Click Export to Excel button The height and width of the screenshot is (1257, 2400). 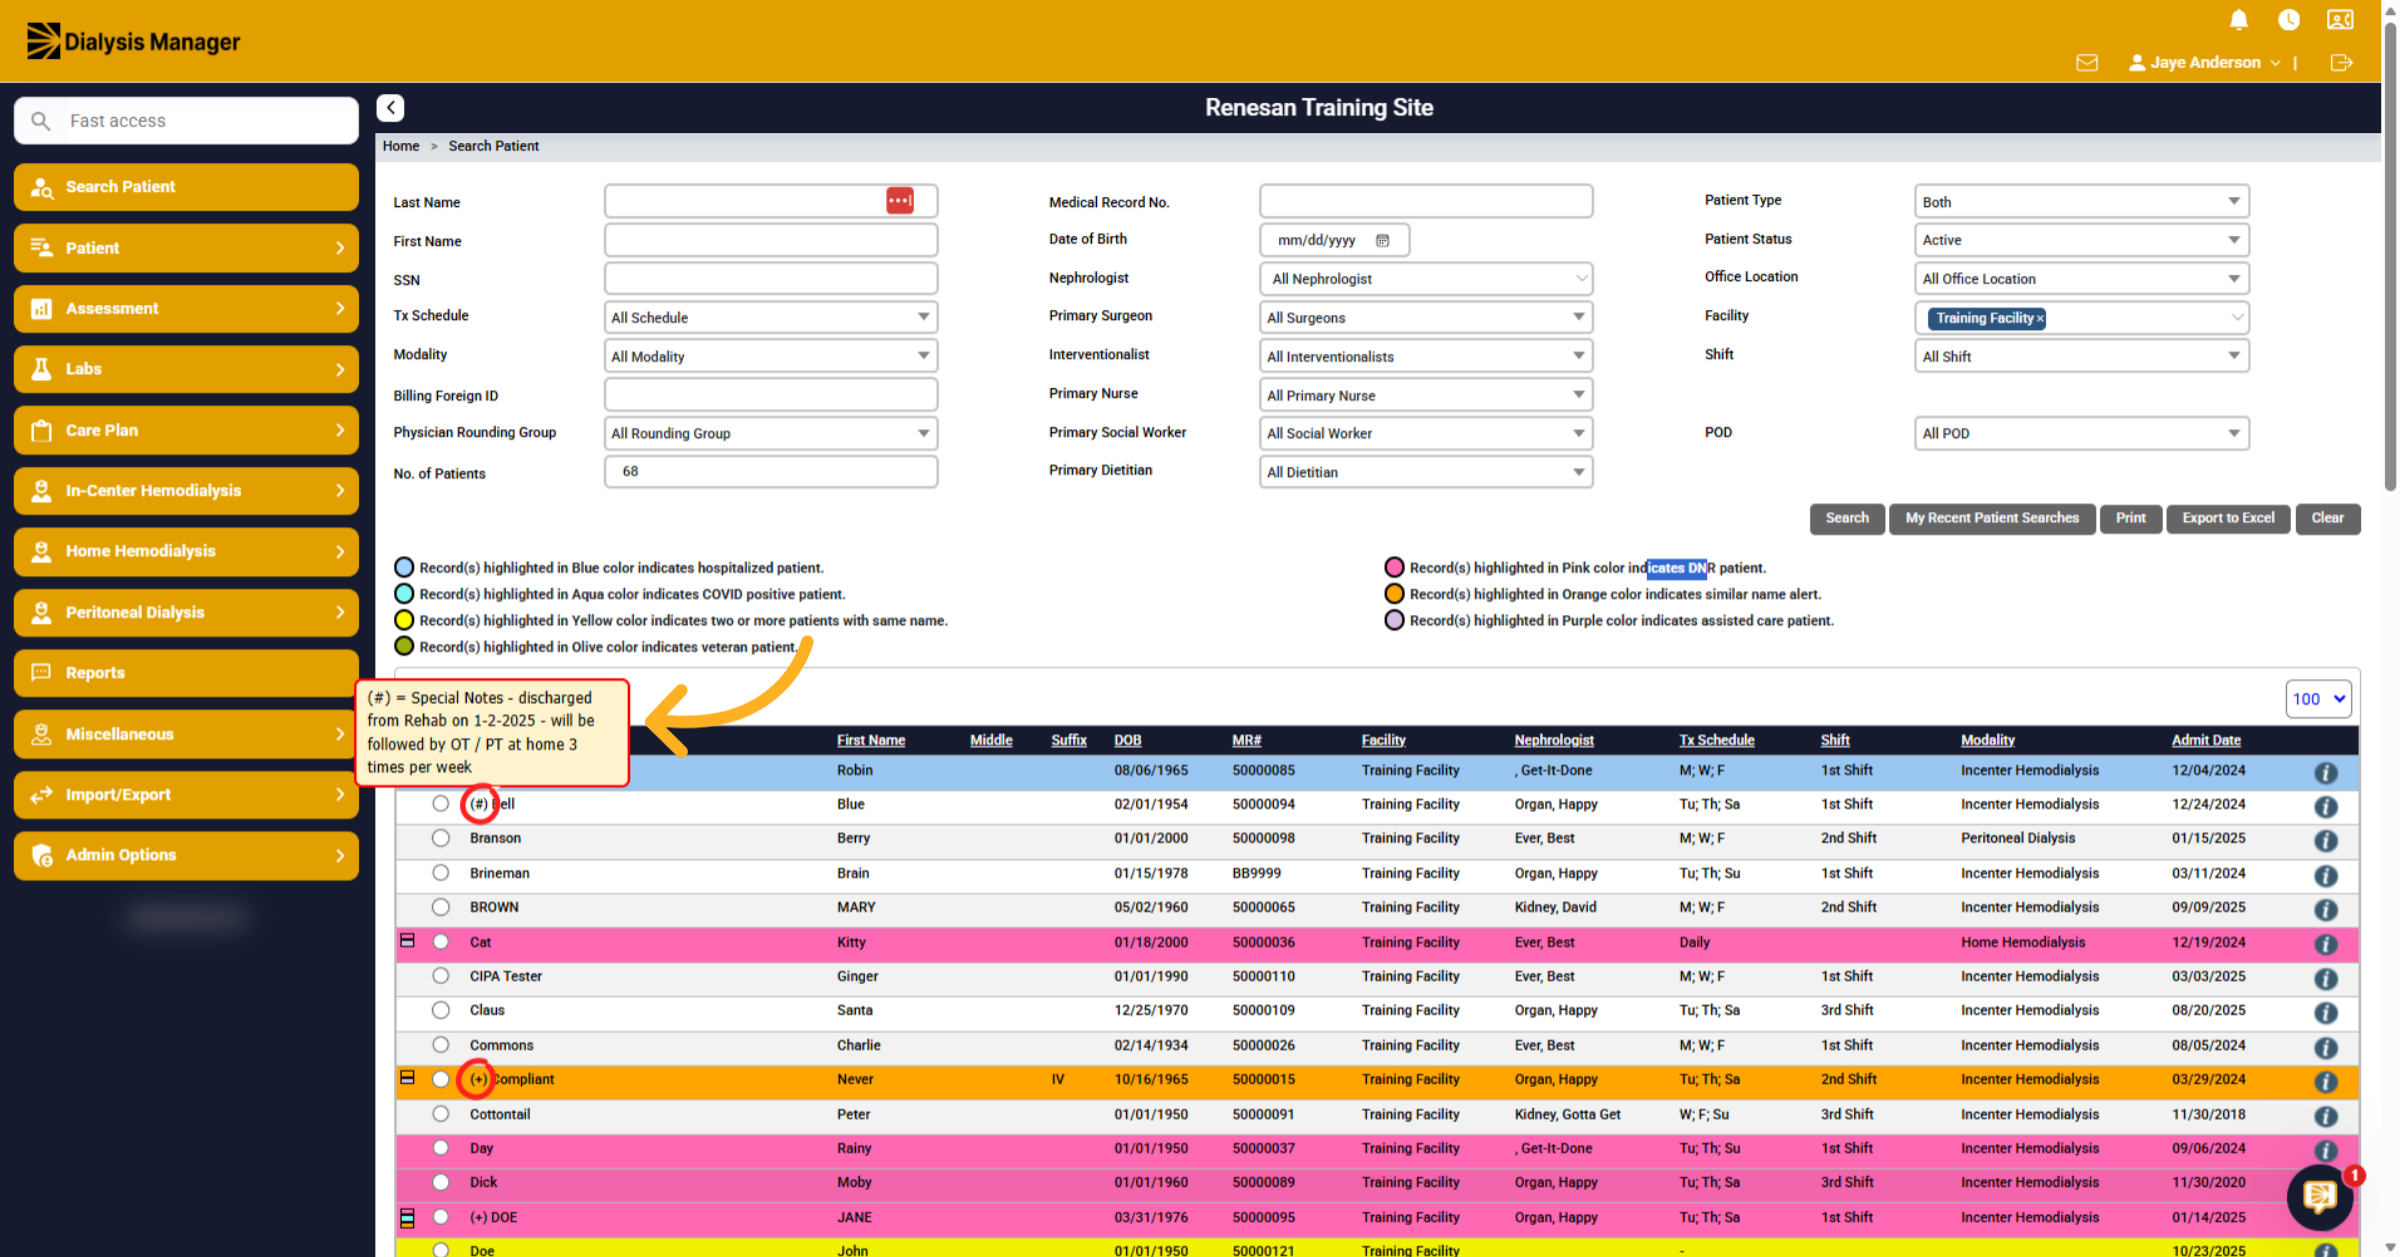2227,518
